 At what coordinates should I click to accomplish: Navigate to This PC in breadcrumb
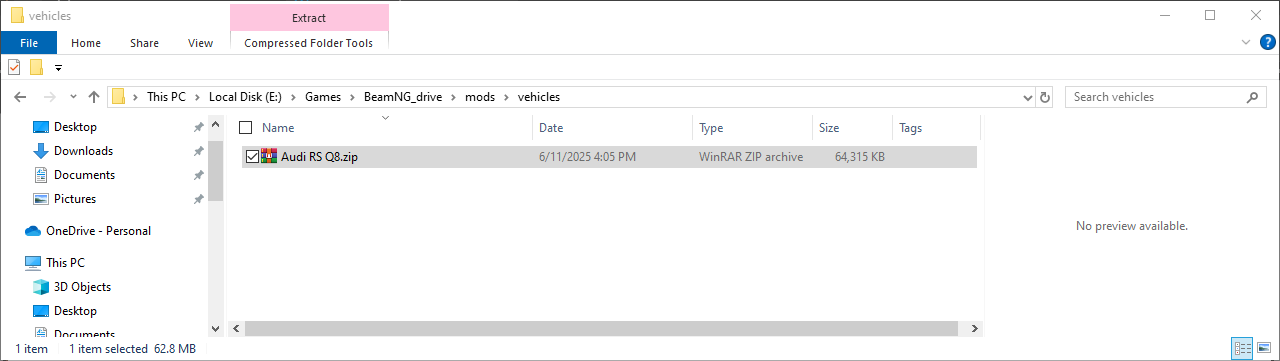[166, 97]
